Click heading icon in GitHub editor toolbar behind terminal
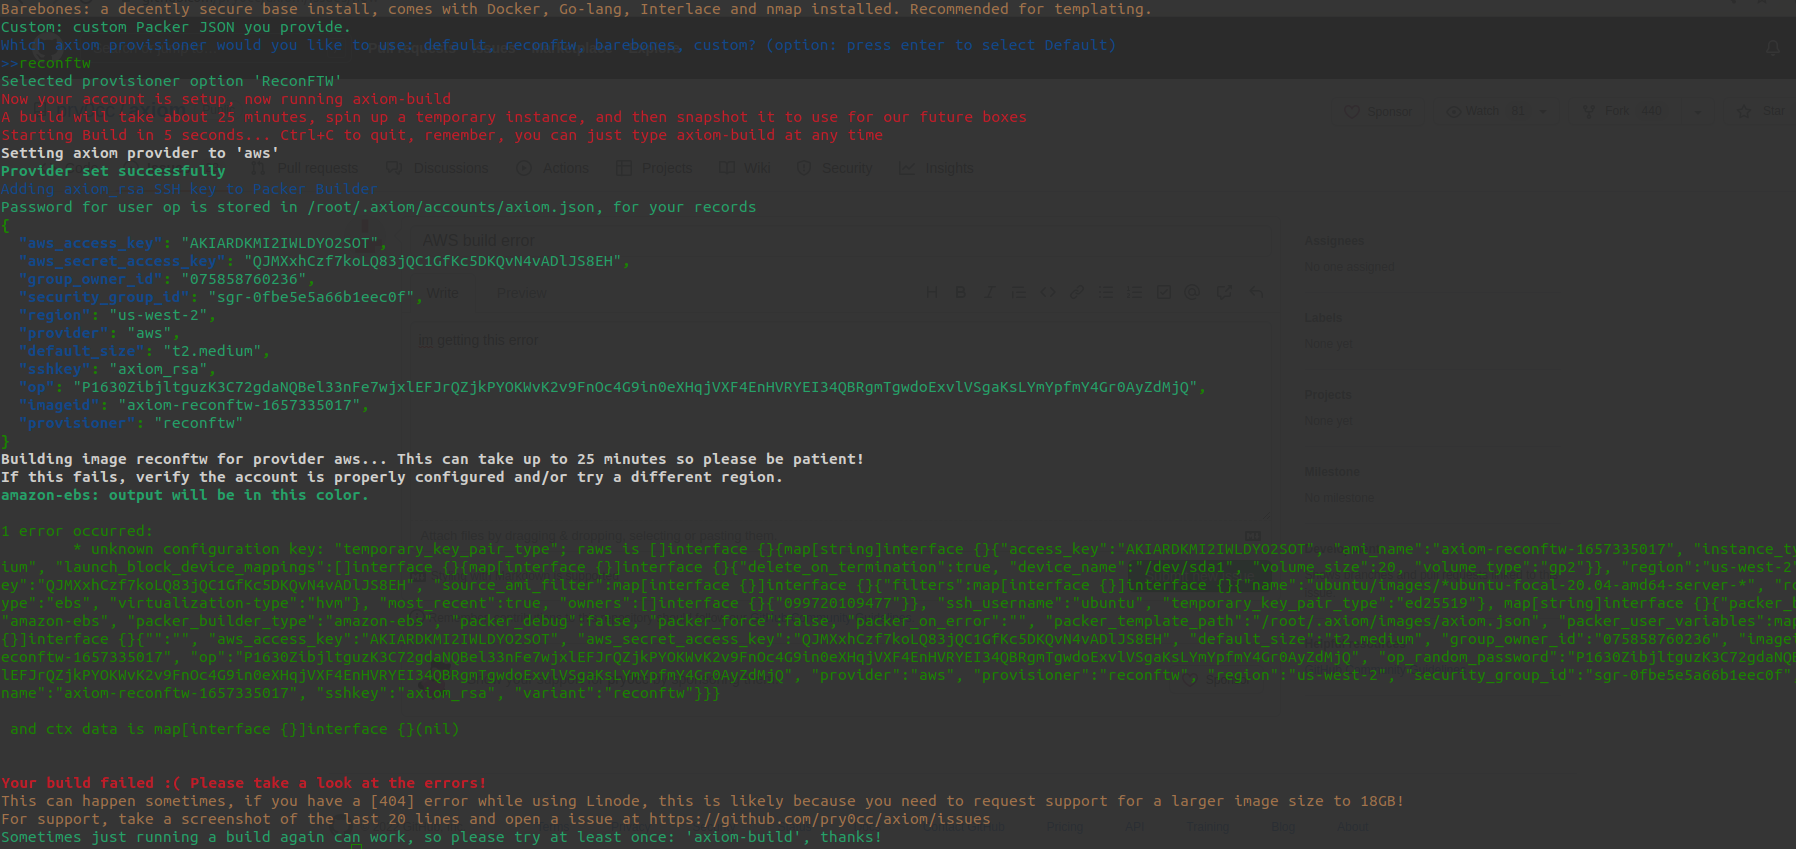The image size is (1796, 849). tap(932, 292)
